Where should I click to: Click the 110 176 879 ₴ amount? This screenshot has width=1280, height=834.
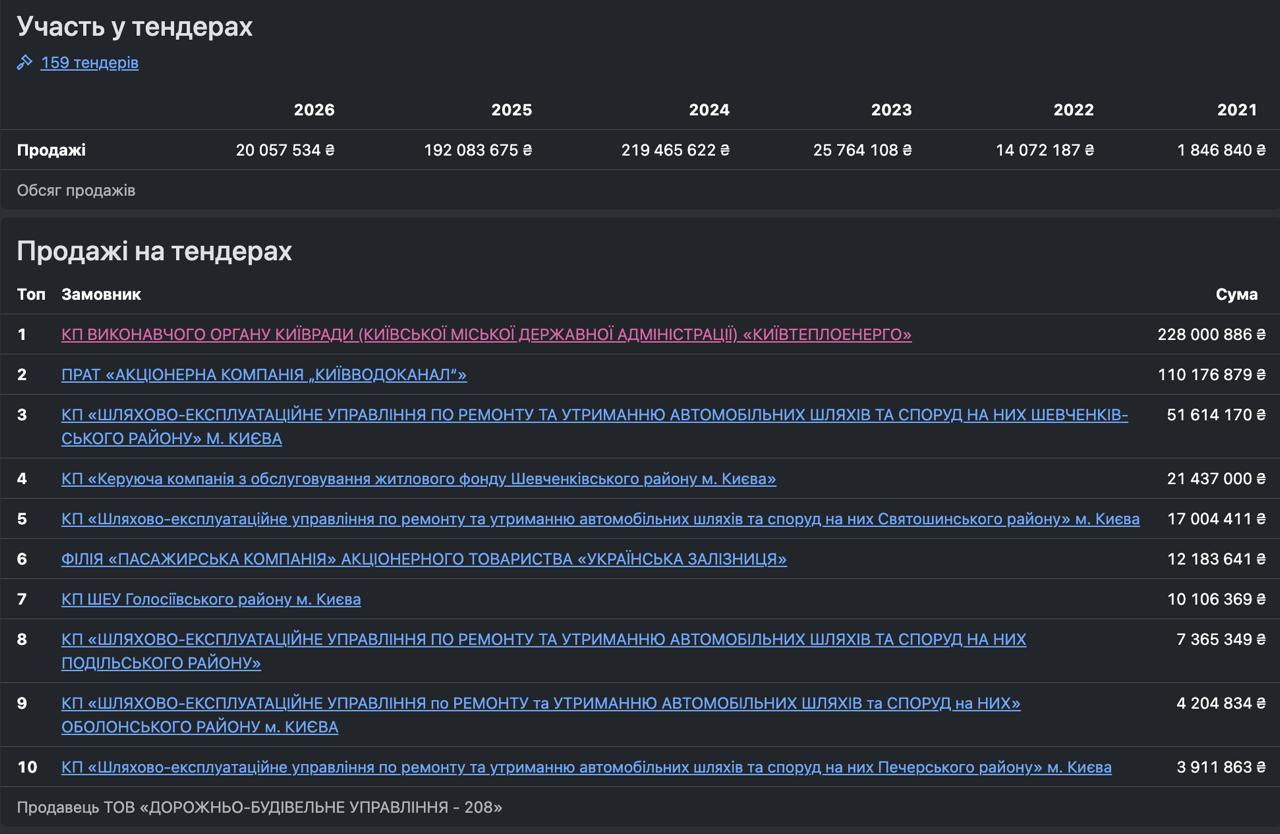[1212, 374]
